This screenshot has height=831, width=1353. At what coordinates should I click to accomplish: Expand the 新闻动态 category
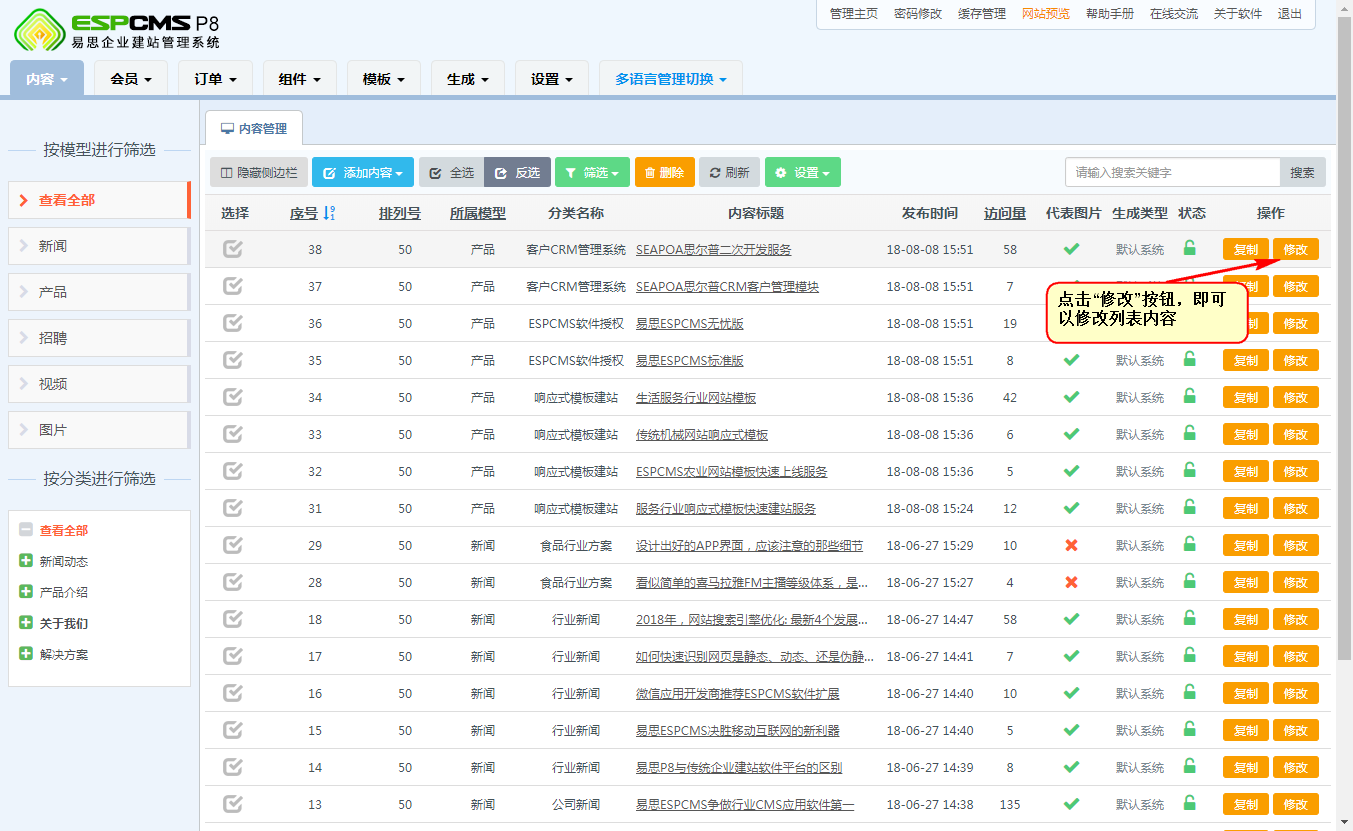[26, 561]
